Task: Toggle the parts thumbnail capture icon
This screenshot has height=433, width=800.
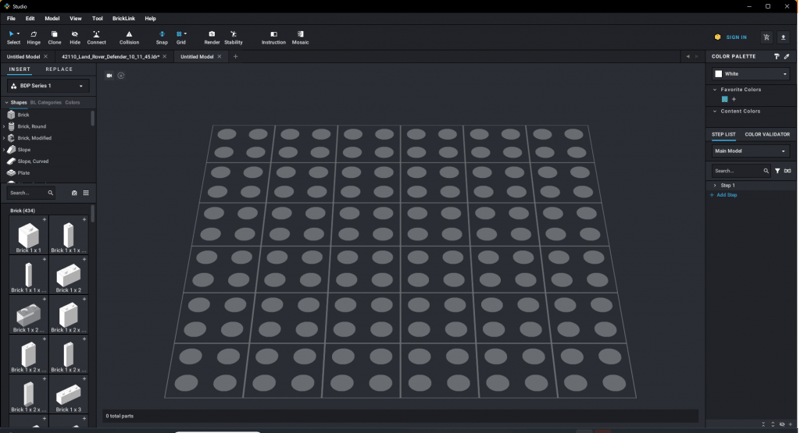Action: click(74, 193)
